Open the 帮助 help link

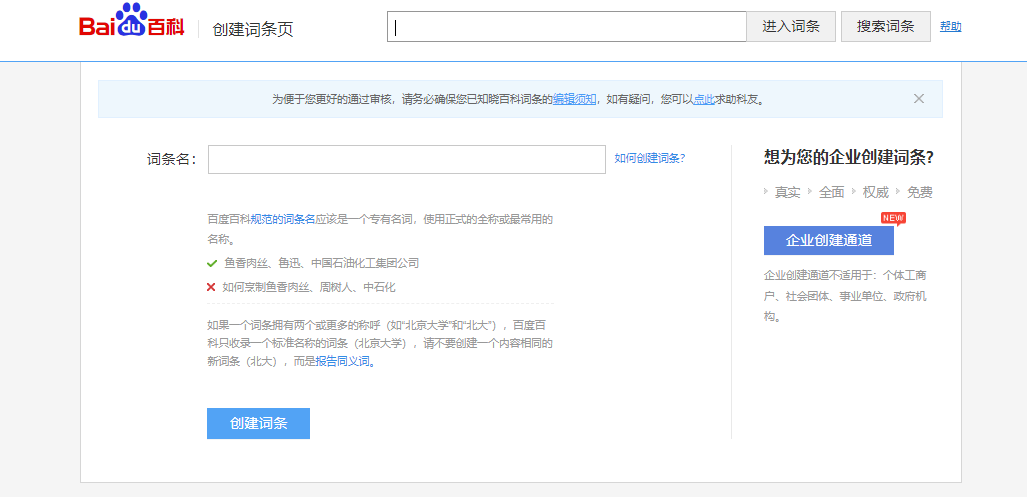(x=950, y=26)
